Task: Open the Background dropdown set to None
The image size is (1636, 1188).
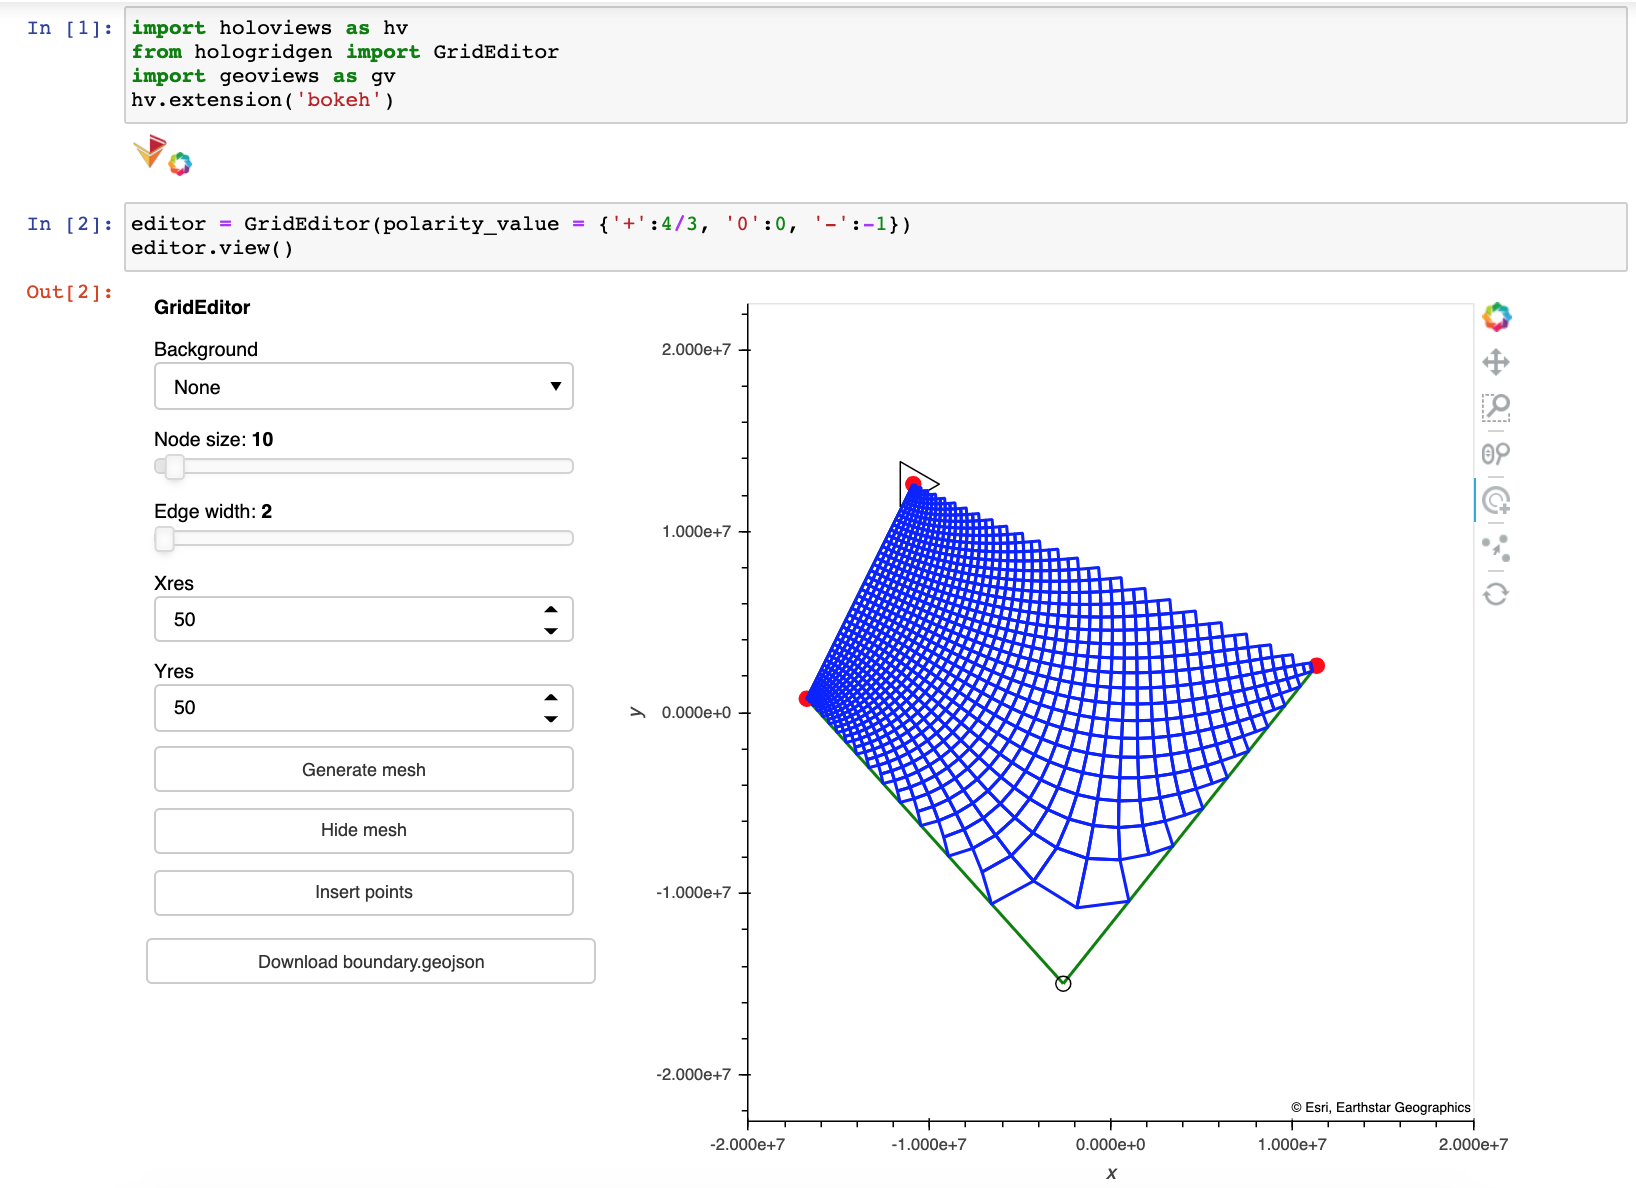Action: (x=363, y=386)
